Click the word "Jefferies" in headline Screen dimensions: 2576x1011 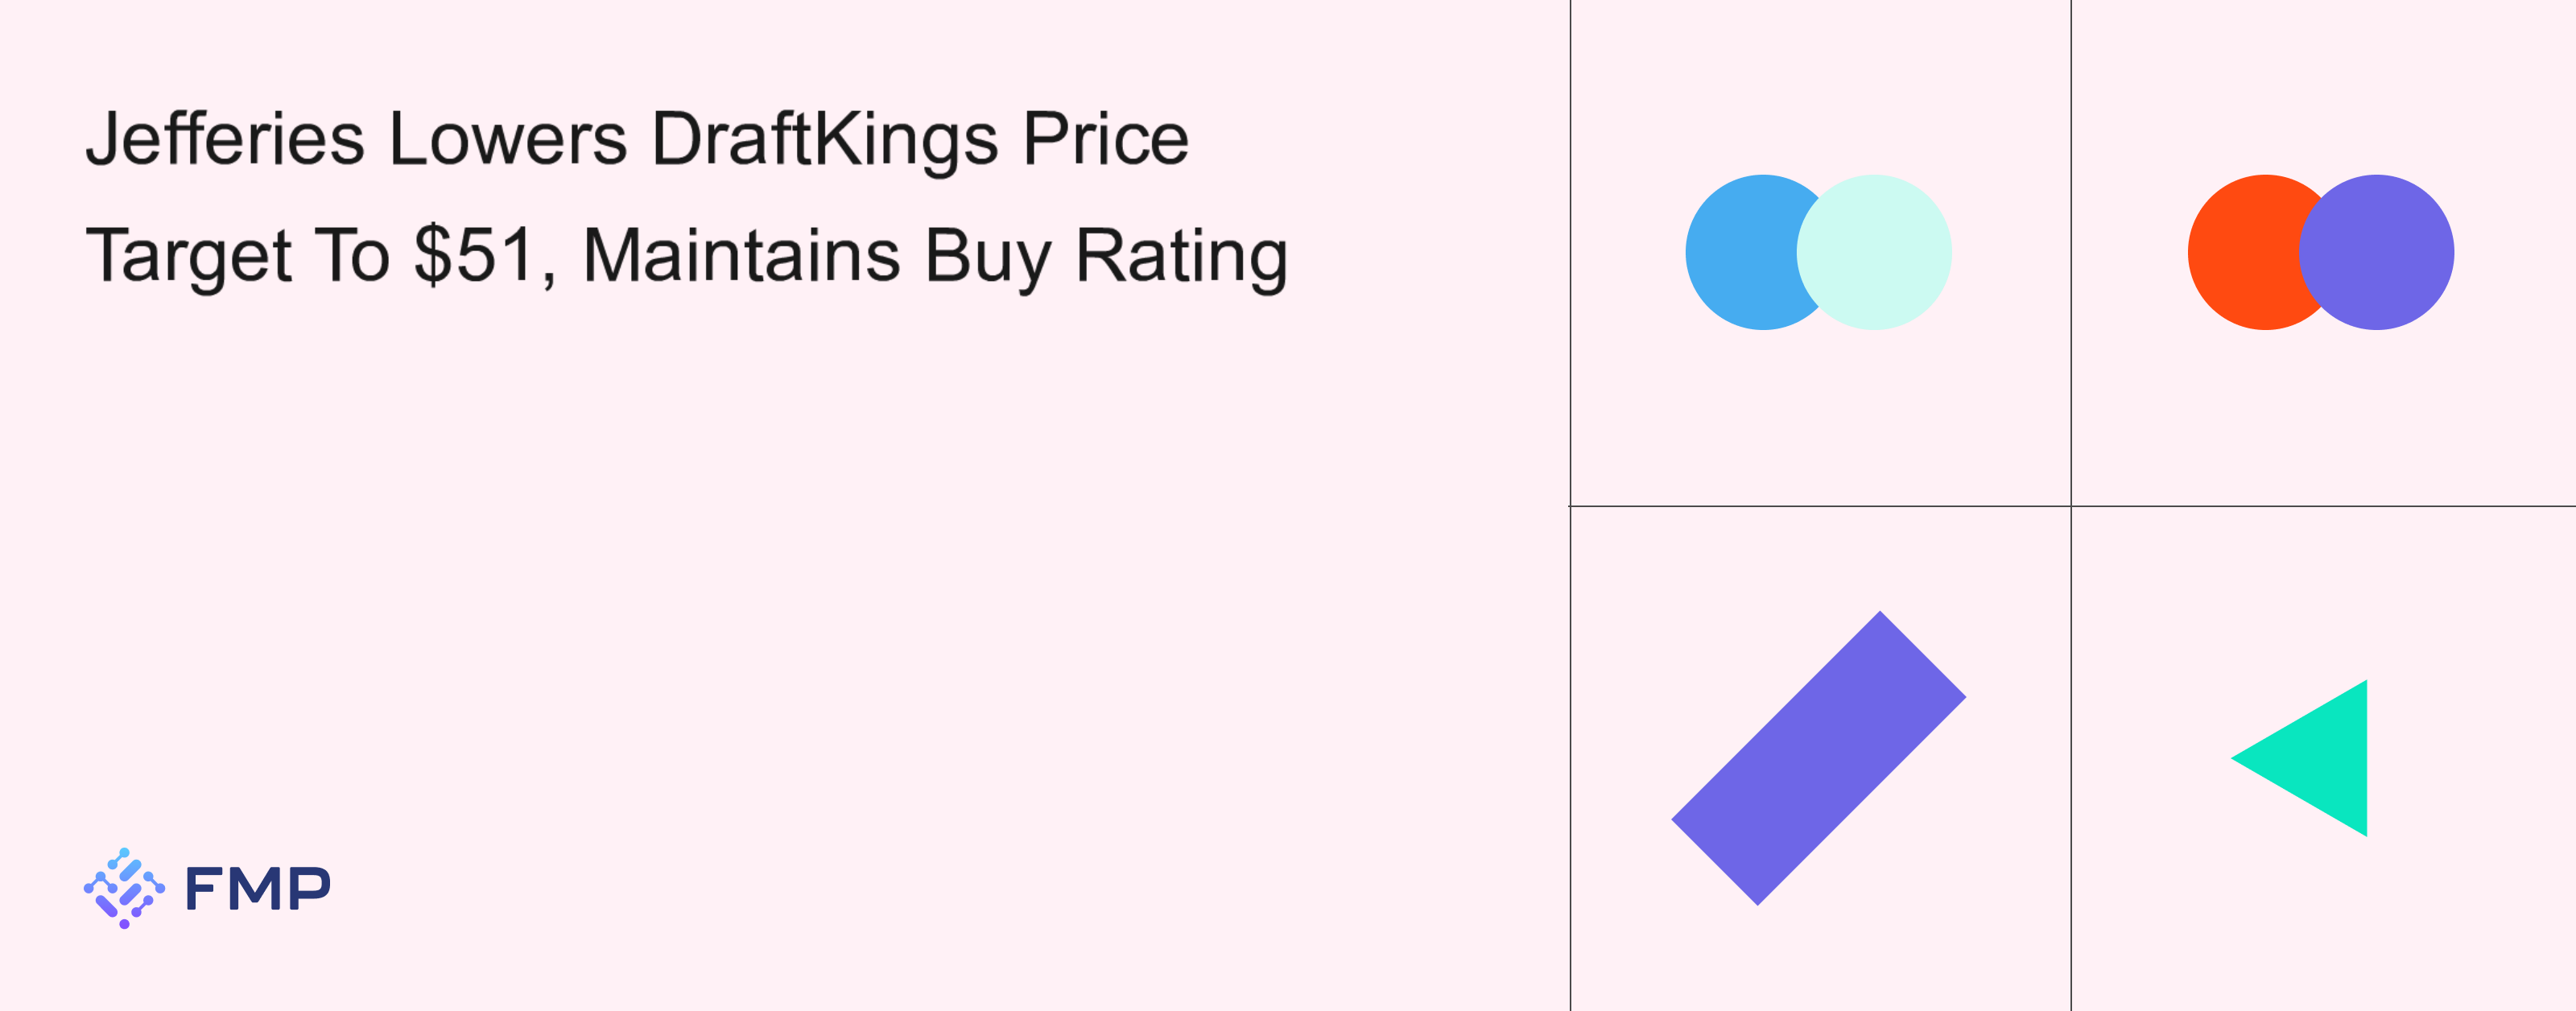225,139
